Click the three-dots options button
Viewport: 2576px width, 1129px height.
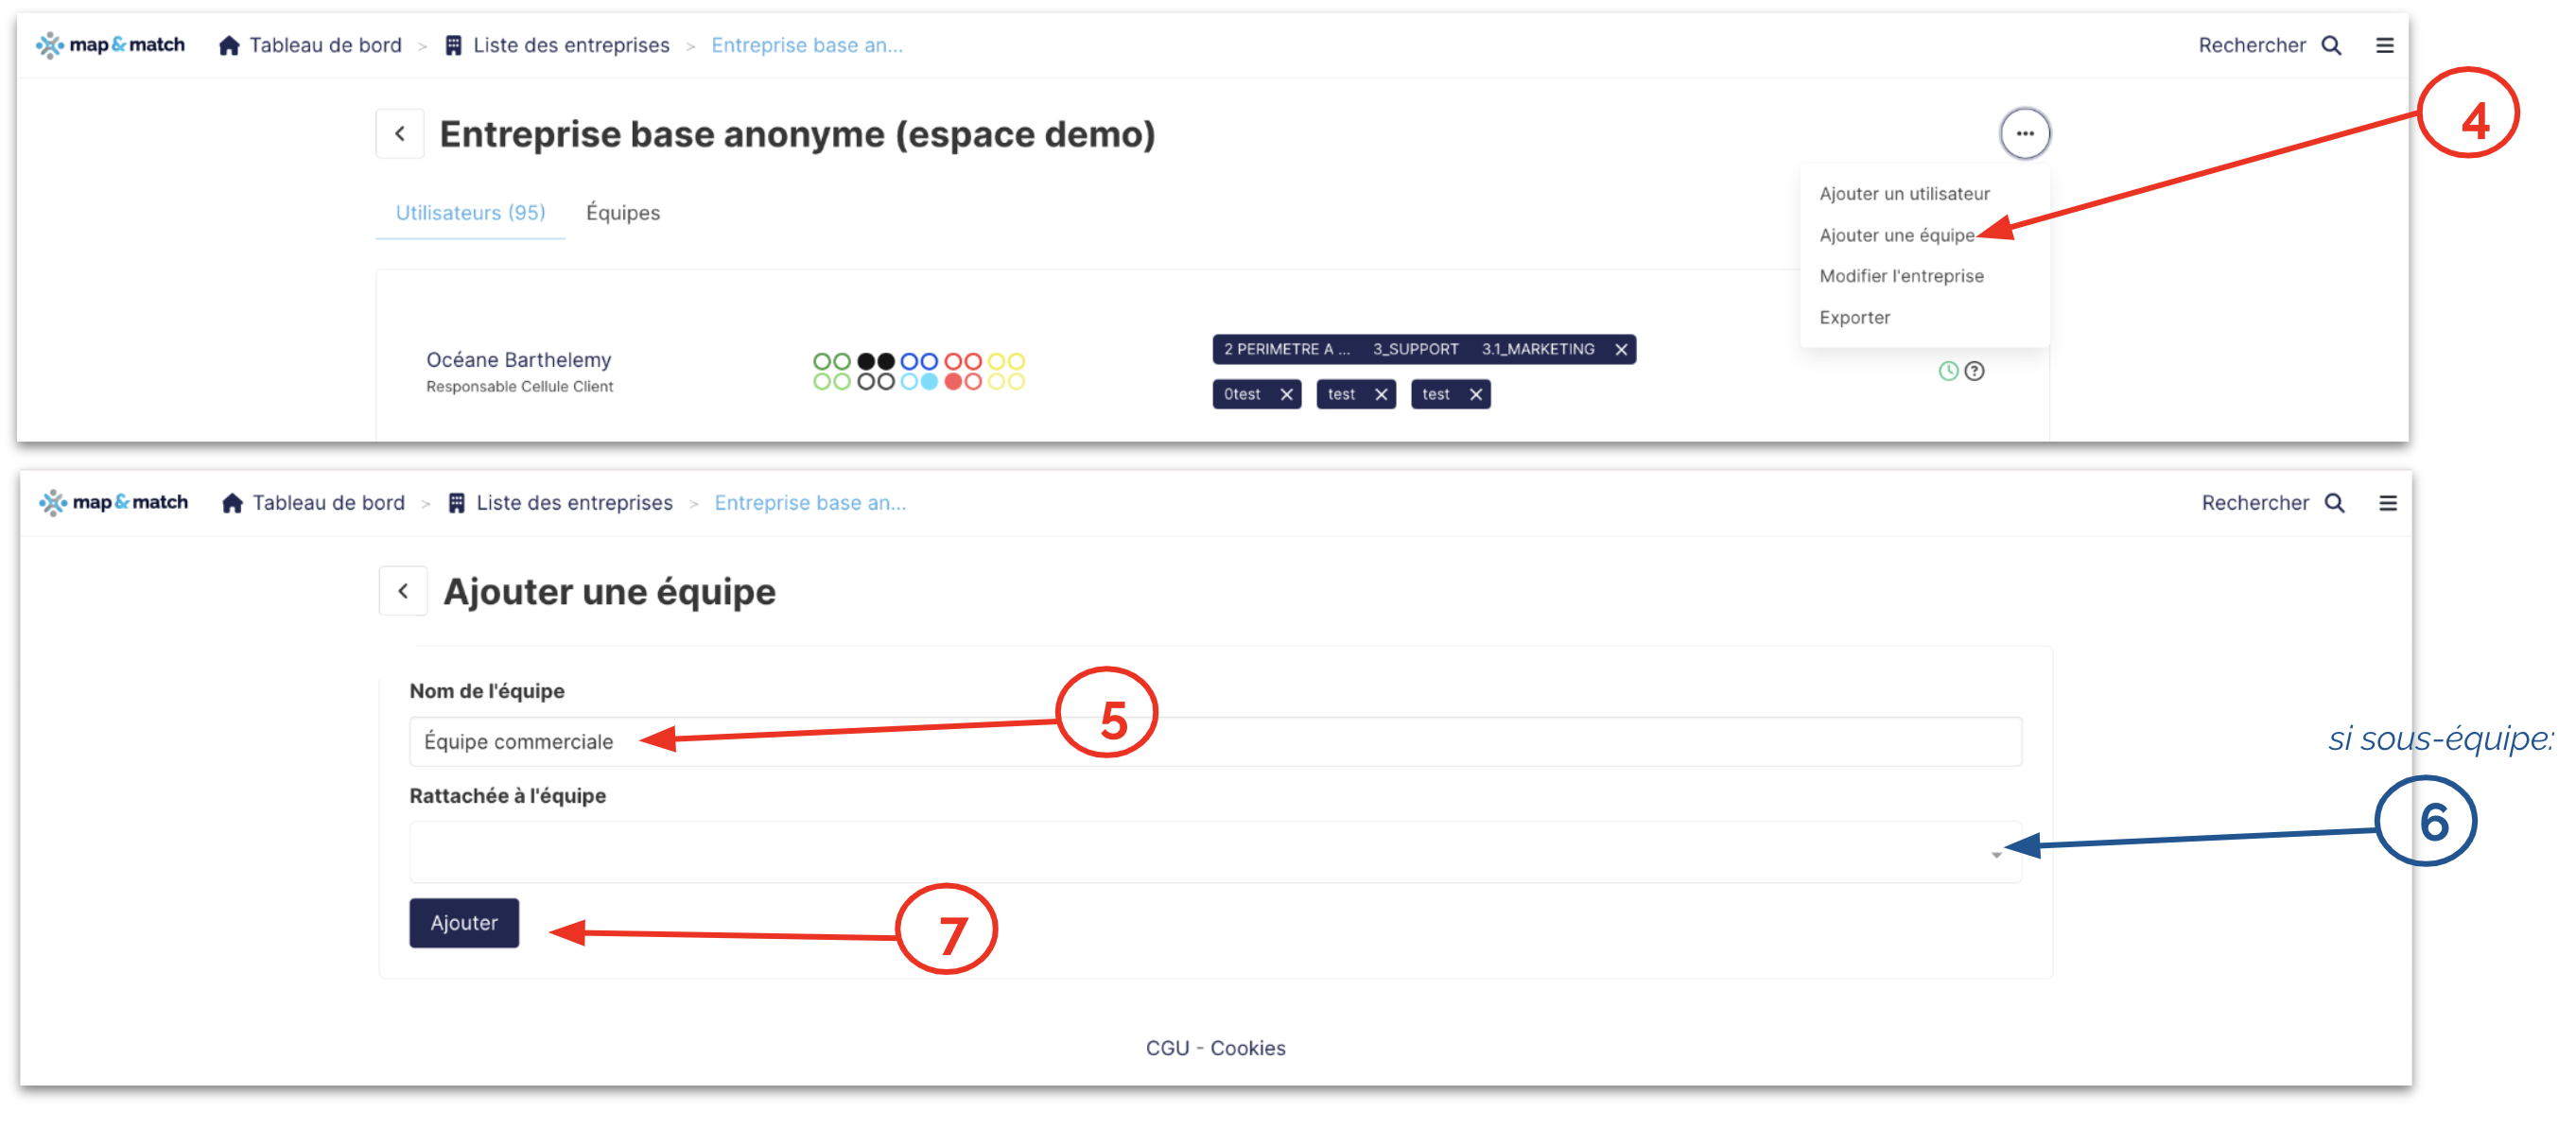click(2024, 133)
